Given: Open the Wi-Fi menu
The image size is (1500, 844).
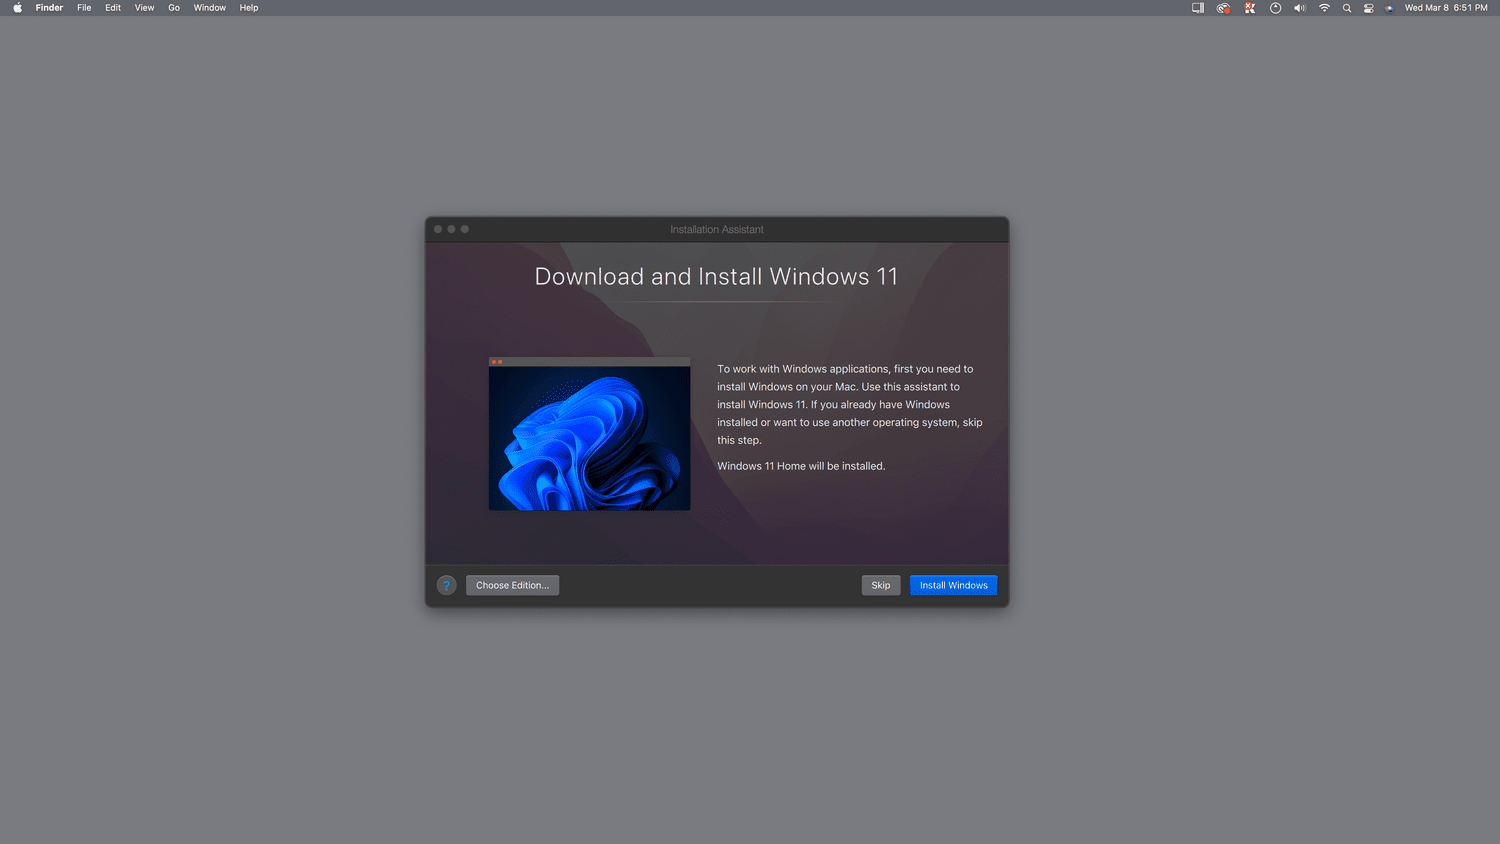Looking at the screenshot, I should 1324,8.
